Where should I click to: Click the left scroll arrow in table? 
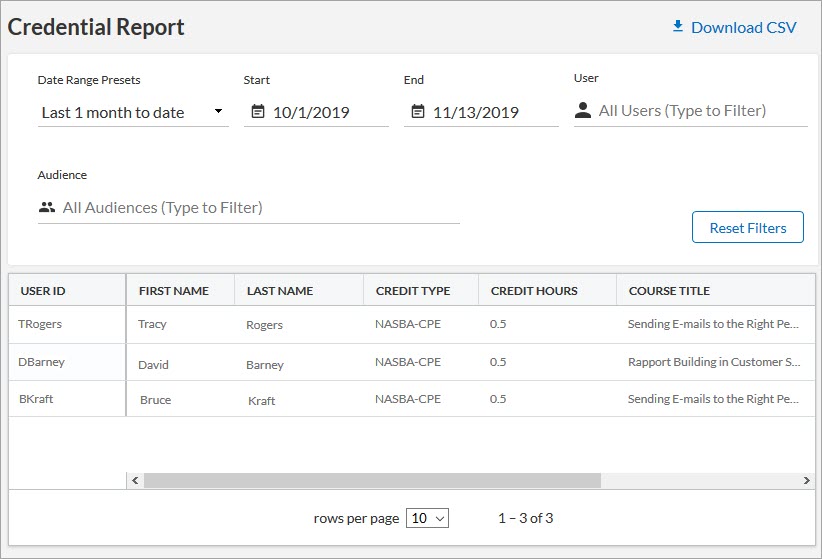click(x=135, y=481)
